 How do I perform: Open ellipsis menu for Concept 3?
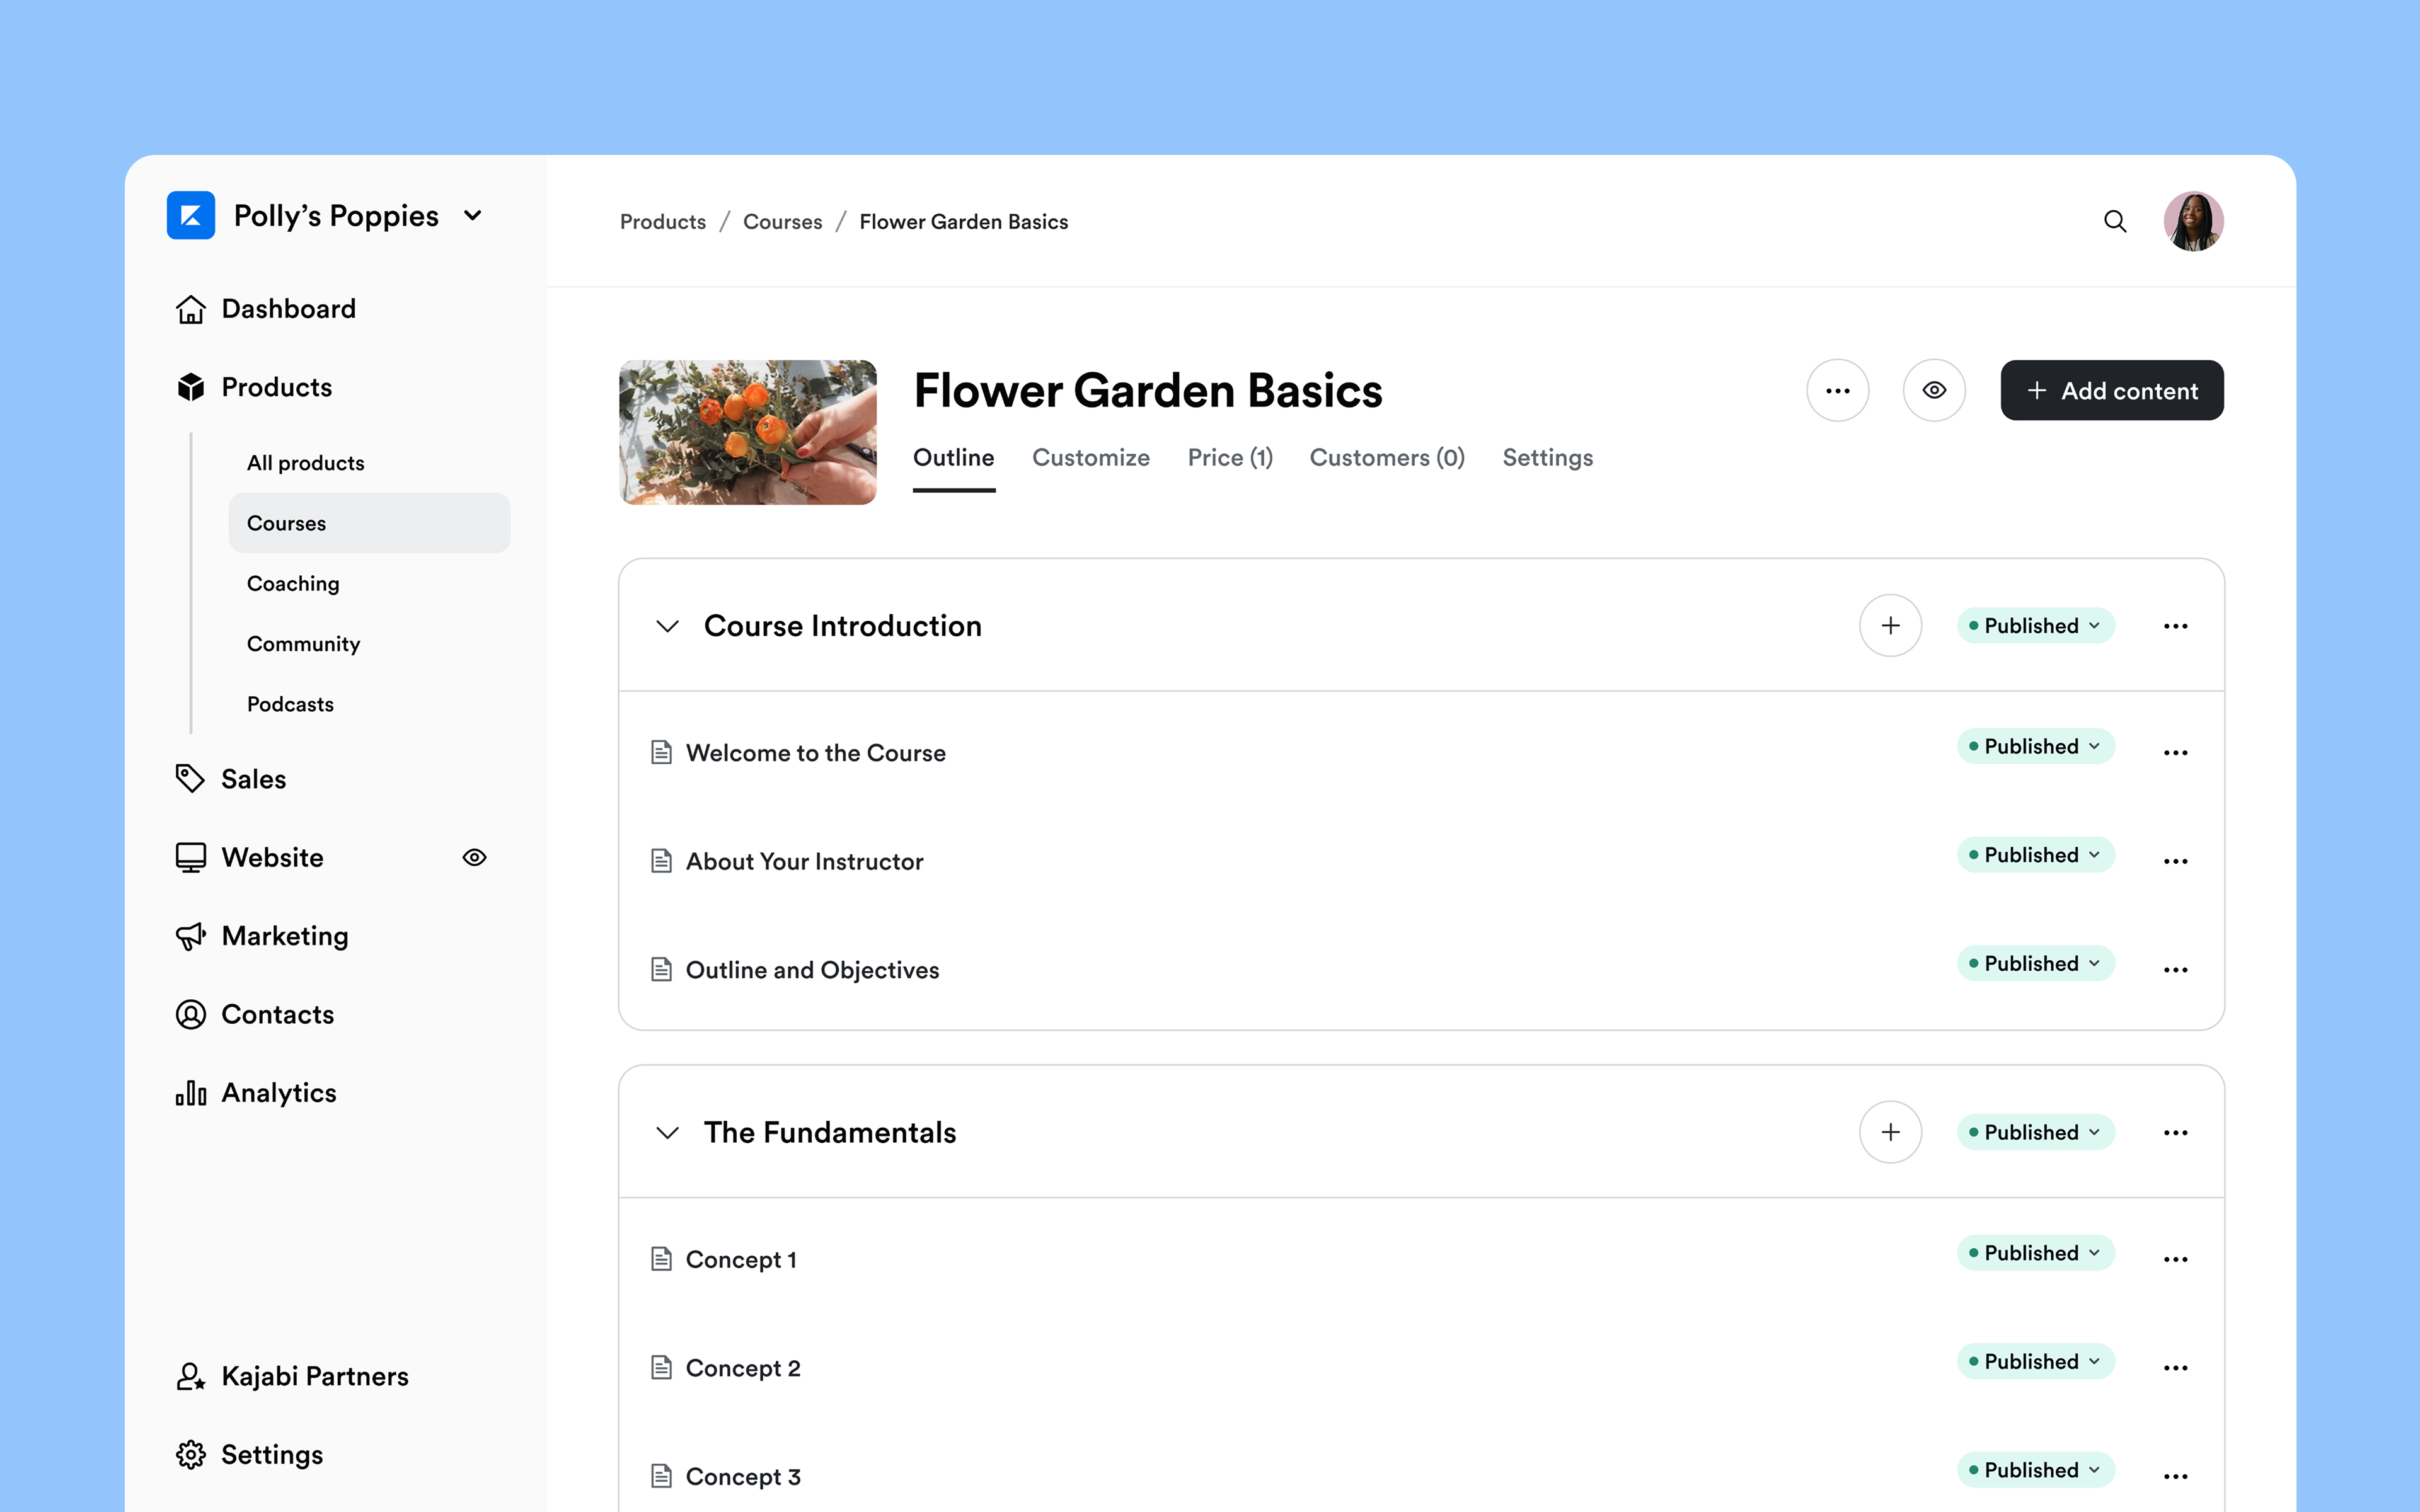(x=2175, y=1476)
